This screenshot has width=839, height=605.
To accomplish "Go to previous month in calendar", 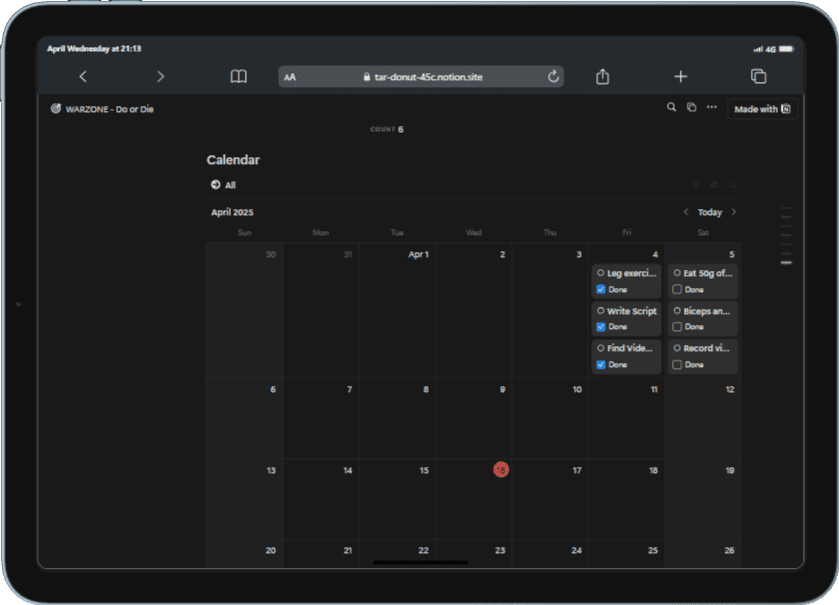I will click(686, 212).
